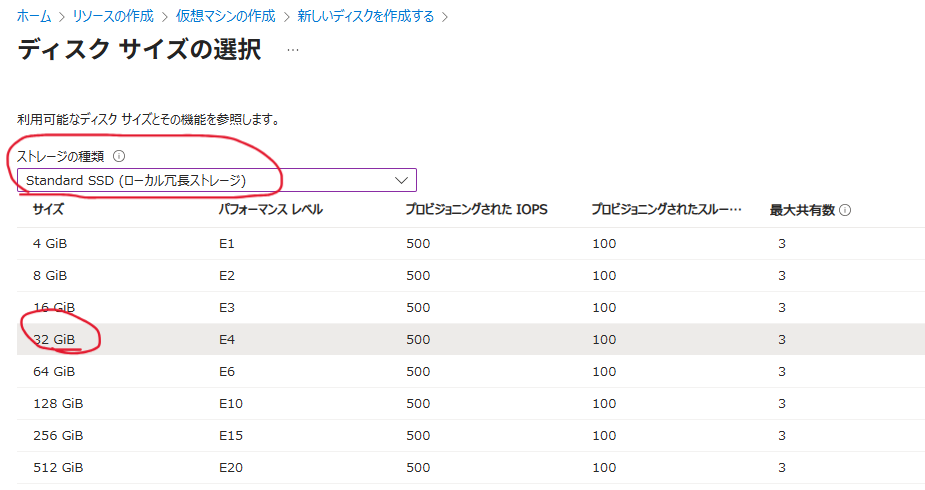Open the ホーム breadcrumb link
925x490 pixels.
(34, 16)
